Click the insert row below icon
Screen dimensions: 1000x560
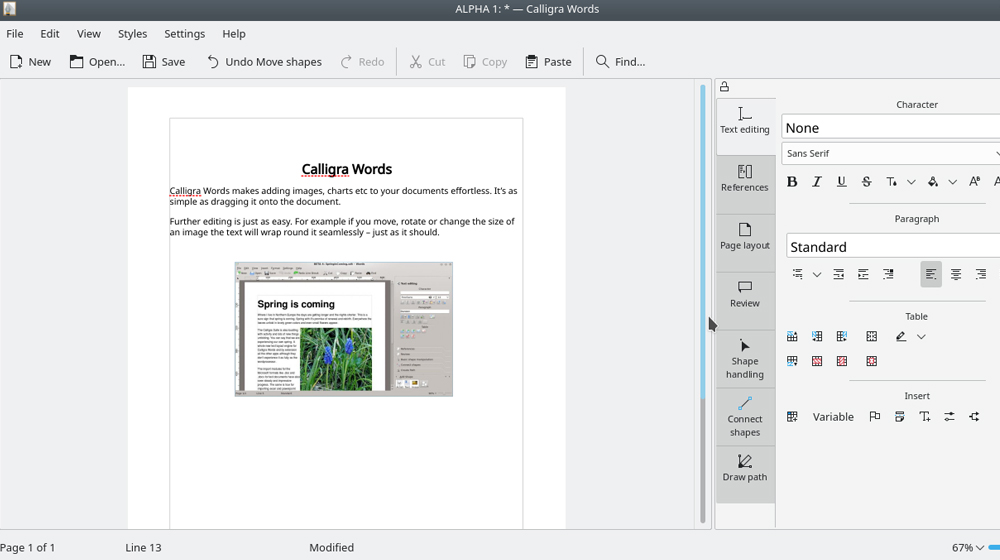pyautogui.click(x=792, y=361)
